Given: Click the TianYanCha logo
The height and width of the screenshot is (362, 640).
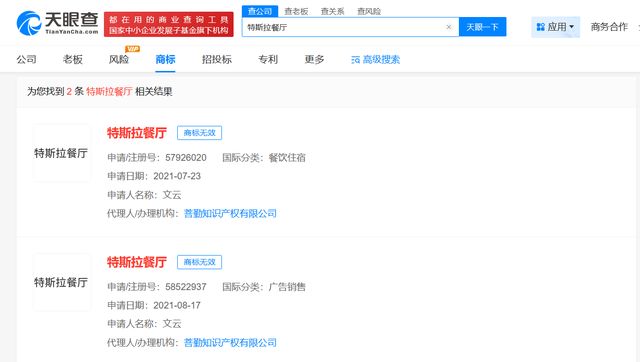Looking at the screenshot, I should click(x=58, y=23).
